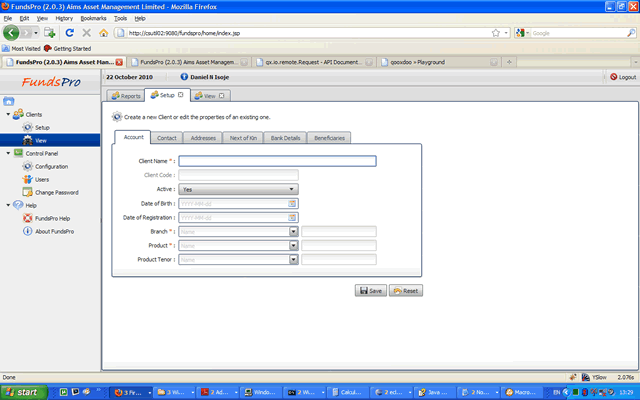Open FundsPro Help lifebuoy item
The image size is (640, 400).
pos(52,218)
